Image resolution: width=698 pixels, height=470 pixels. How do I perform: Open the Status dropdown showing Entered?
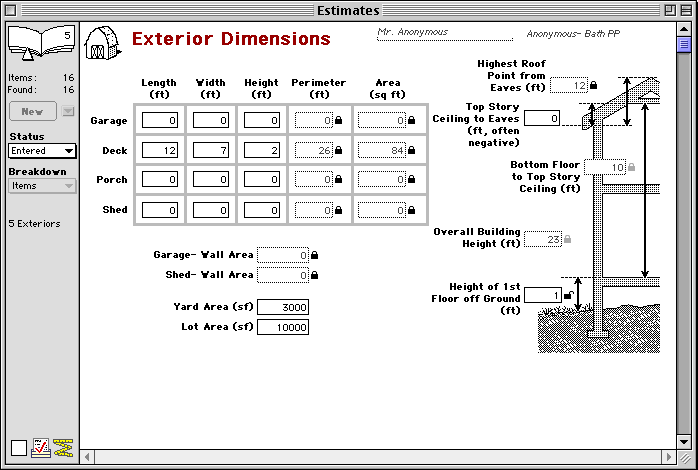41,151
